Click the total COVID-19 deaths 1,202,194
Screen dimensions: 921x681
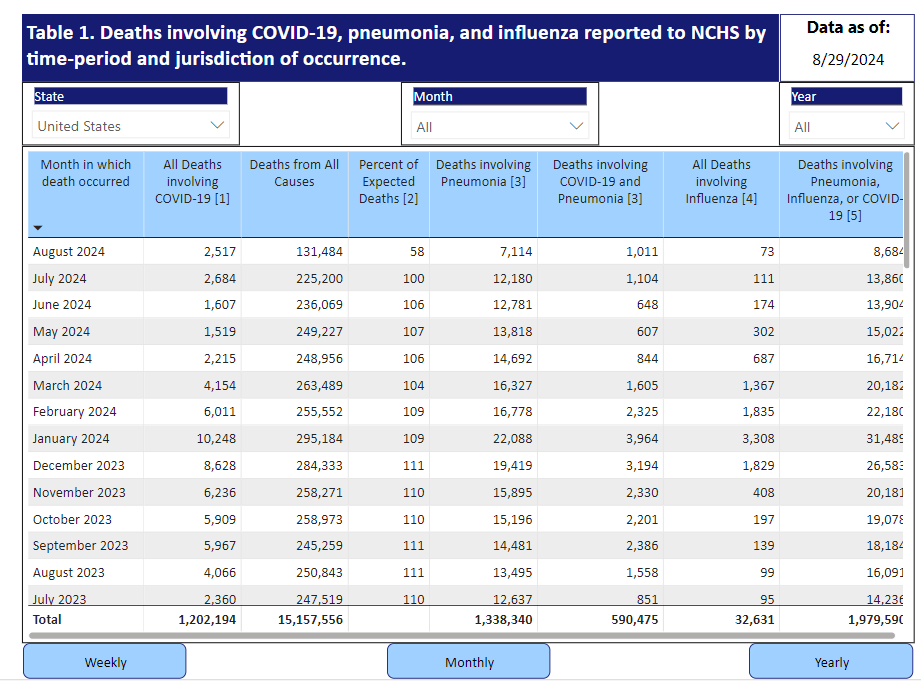point(207,619)
